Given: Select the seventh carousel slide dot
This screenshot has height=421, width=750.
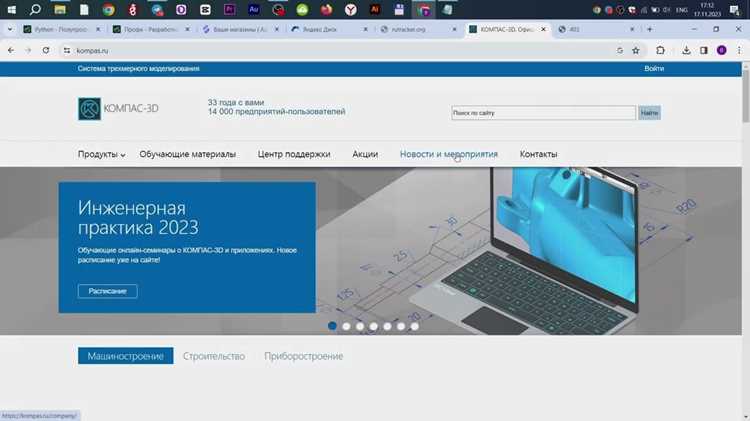Looking at the screenshot, I should click(415, 326).
